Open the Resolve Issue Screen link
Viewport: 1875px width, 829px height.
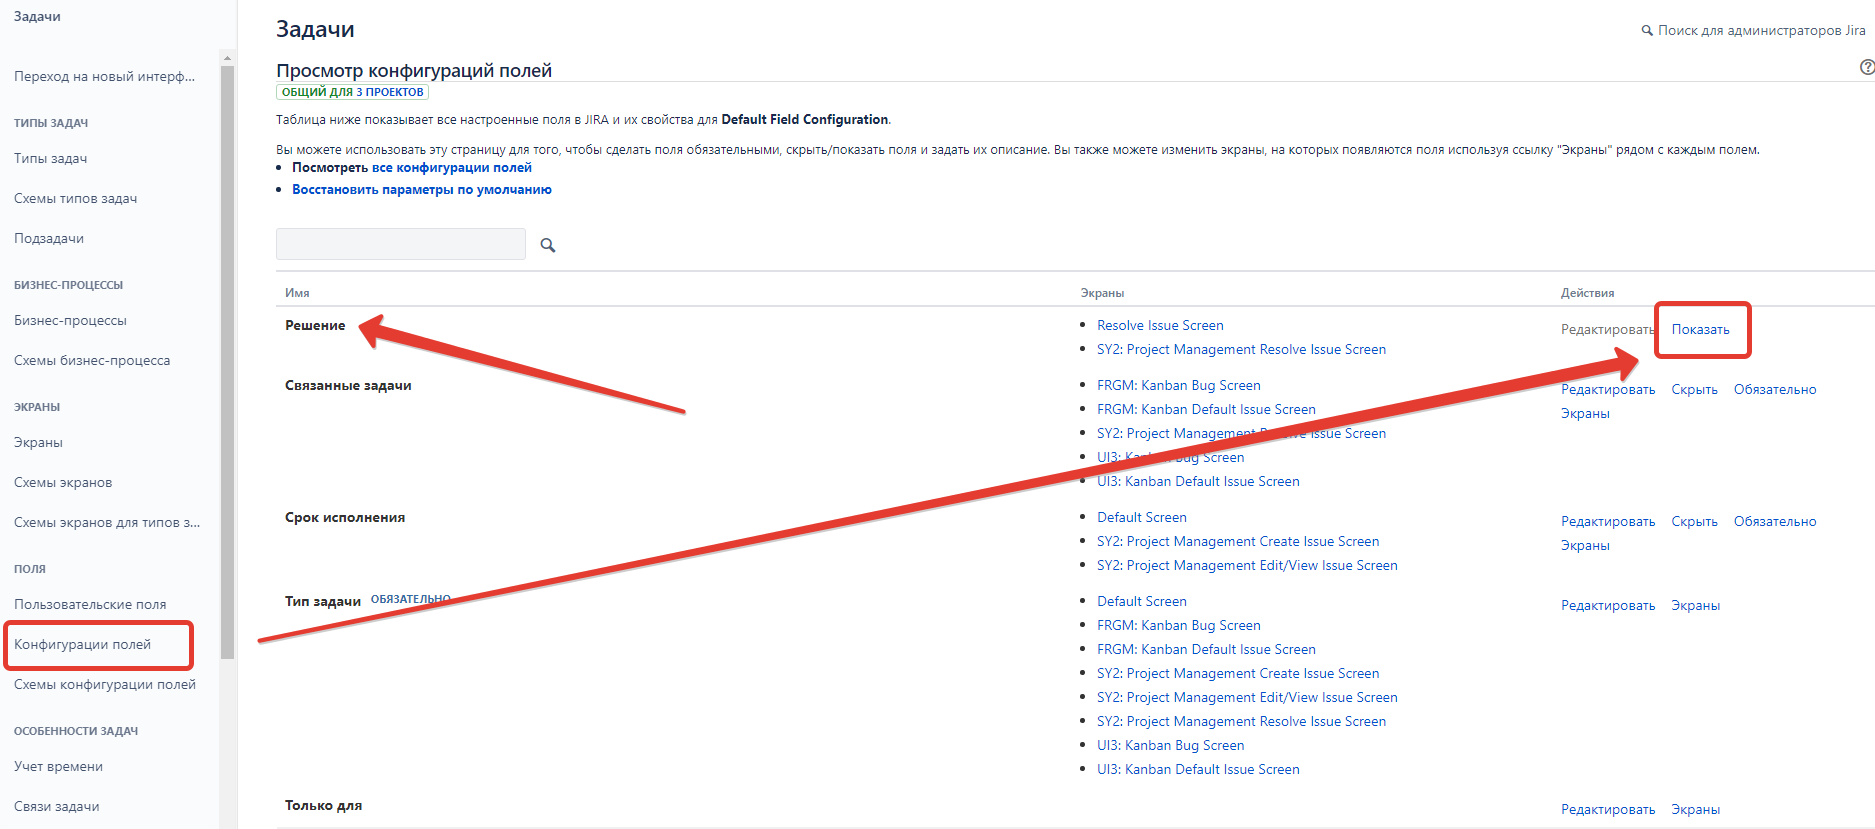coord(1159,326)
